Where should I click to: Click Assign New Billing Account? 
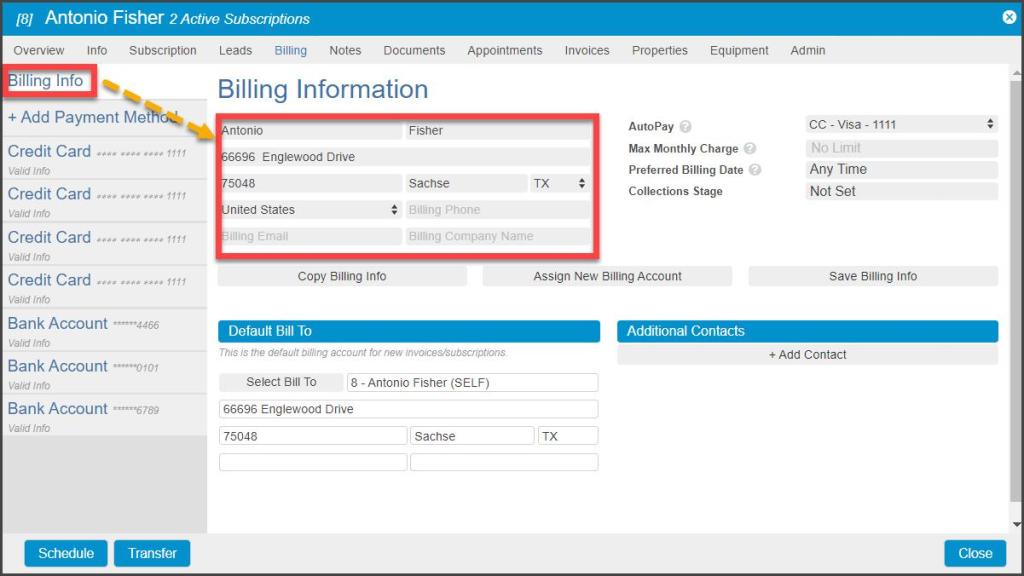pyautogui.click(x=607, y=277)
